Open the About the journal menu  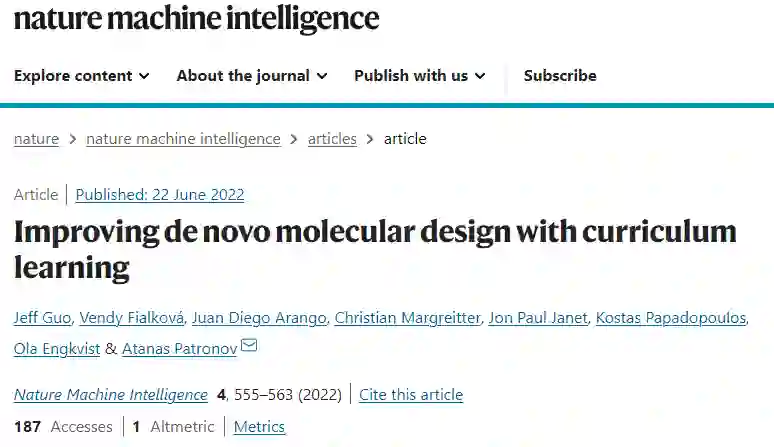point(251,76)
